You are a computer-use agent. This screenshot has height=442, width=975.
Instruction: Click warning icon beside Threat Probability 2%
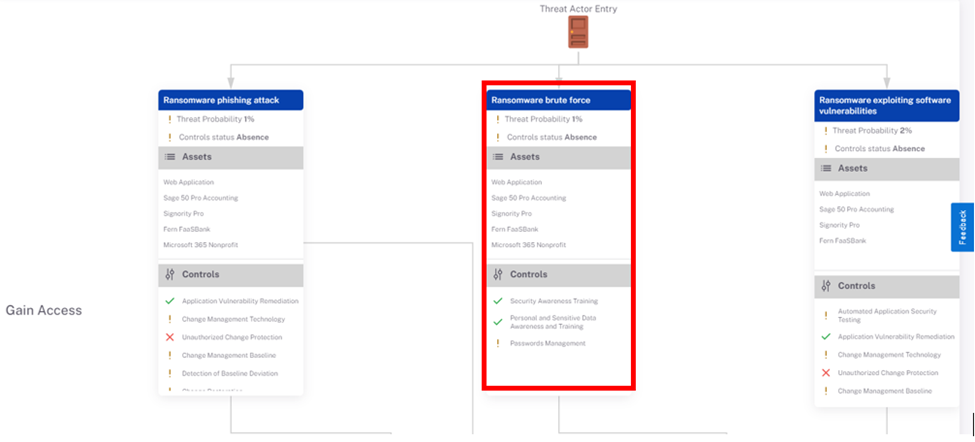[x=825, y=131]
